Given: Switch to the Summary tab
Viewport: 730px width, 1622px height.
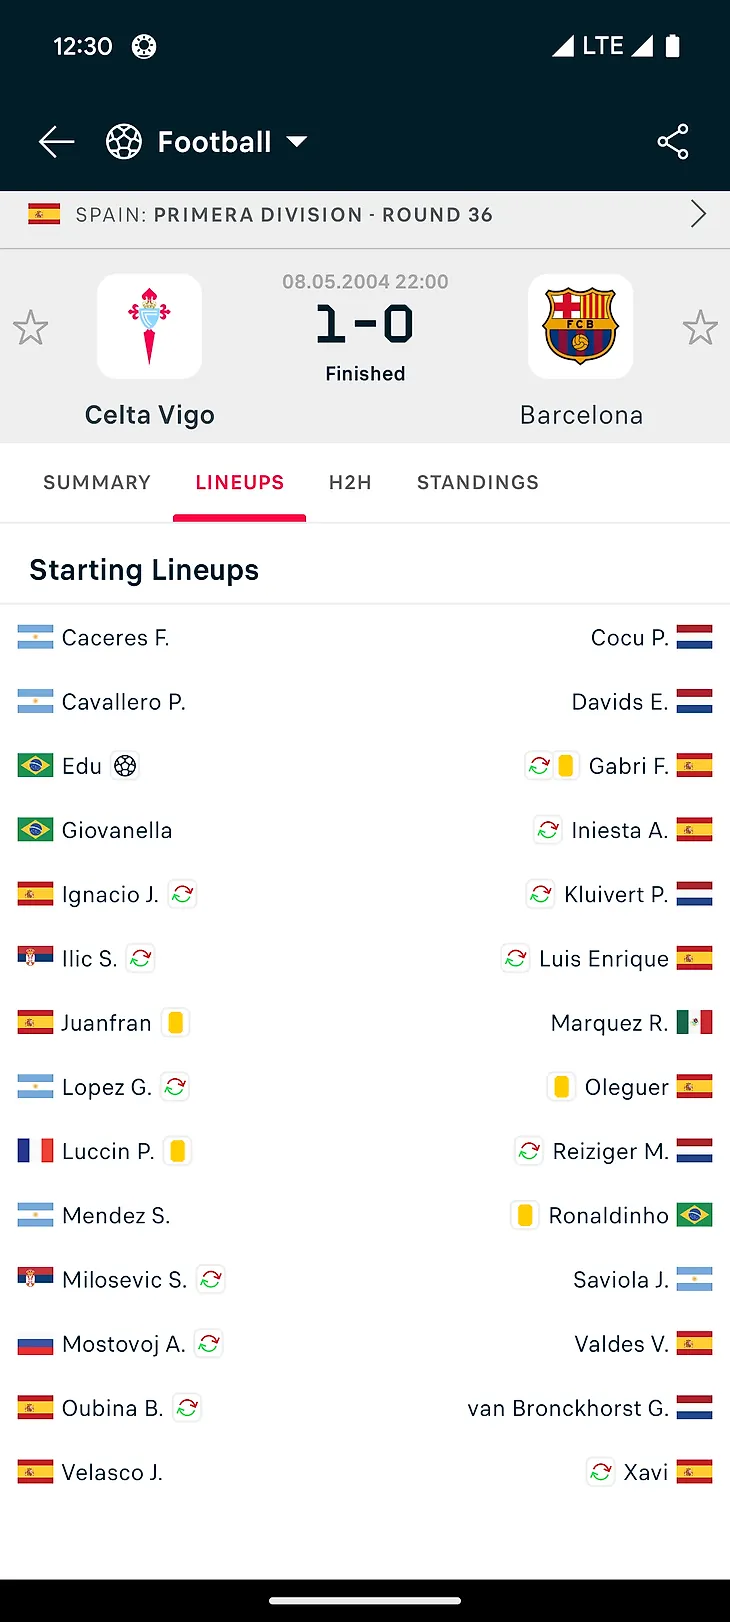Looking at the screenshot, I should click(97, 483).
